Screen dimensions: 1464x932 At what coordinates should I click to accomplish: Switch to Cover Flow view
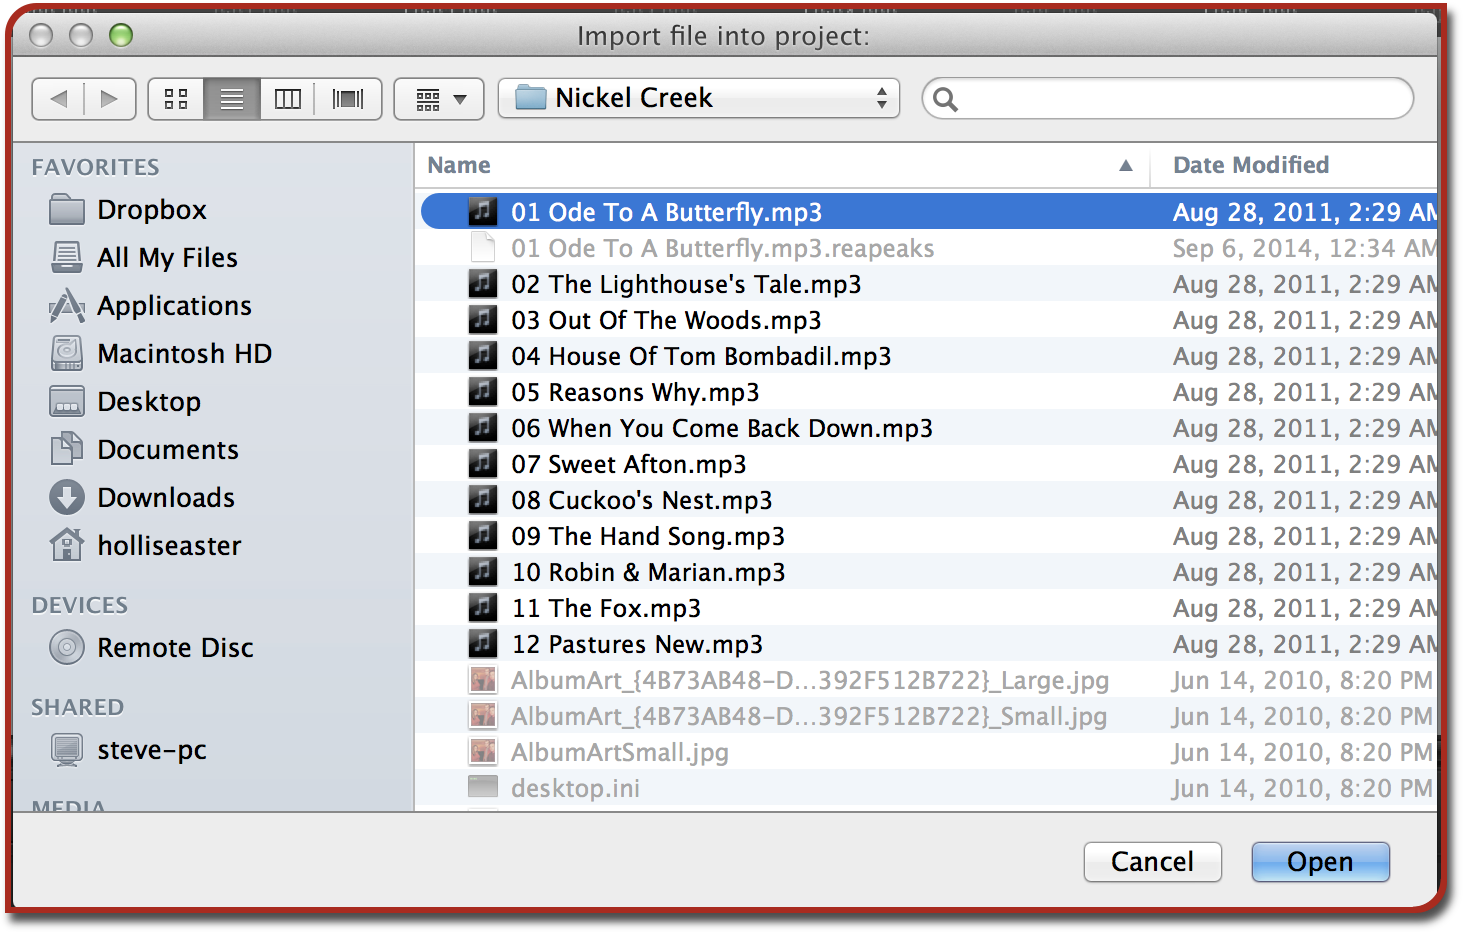(x=348, y=99)
